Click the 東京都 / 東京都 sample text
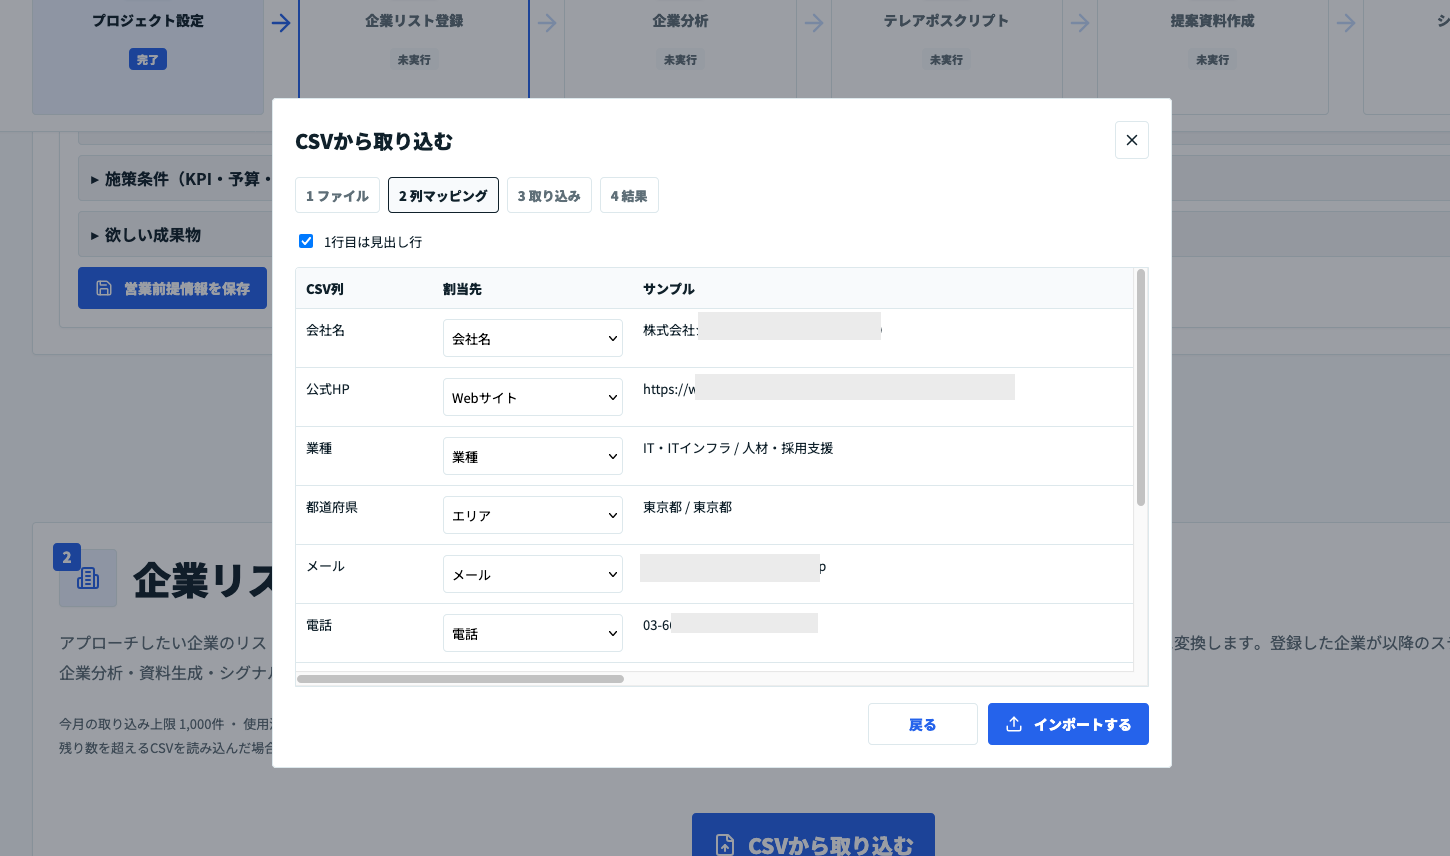1450x856 pixels. tap(687, 507)
